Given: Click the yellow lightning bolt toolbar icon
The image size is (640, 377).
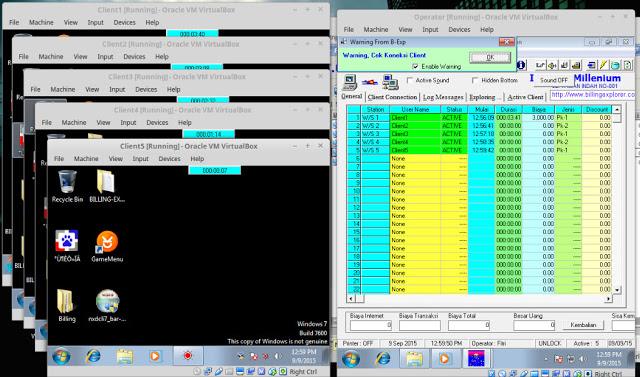Looking at the screenshot, I should pos(603,65).
